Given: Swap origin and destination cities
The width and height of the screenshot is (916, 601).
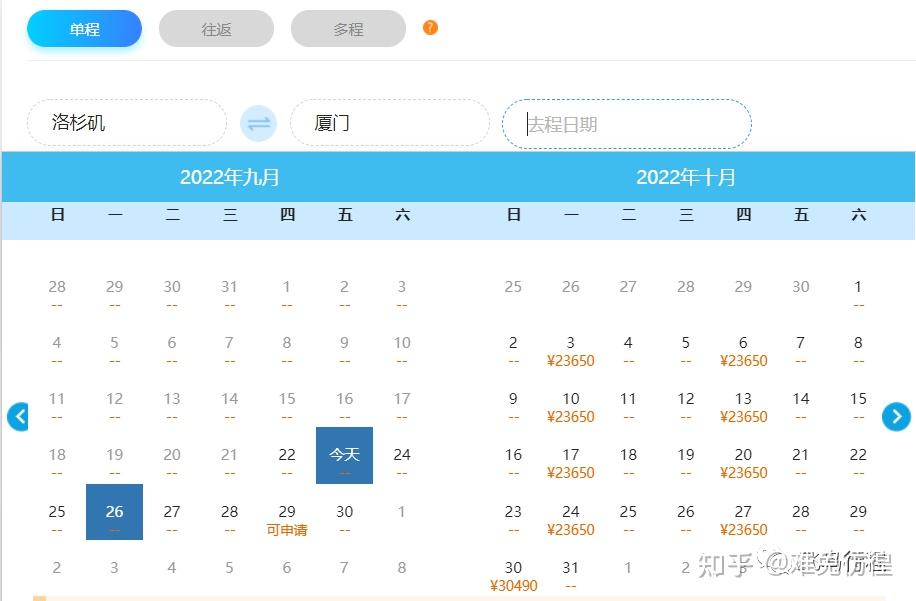Looking at the screenshot, I should [258, 123].
